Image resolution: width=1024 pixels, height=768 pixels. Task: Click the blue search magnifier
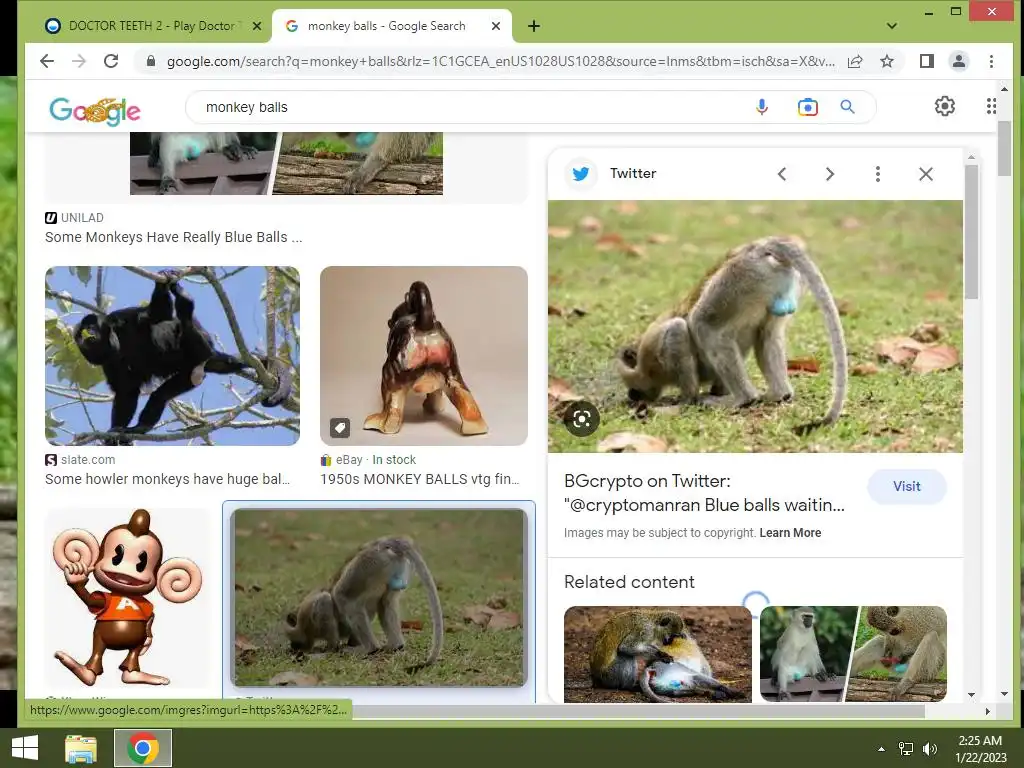coord(847,107)
